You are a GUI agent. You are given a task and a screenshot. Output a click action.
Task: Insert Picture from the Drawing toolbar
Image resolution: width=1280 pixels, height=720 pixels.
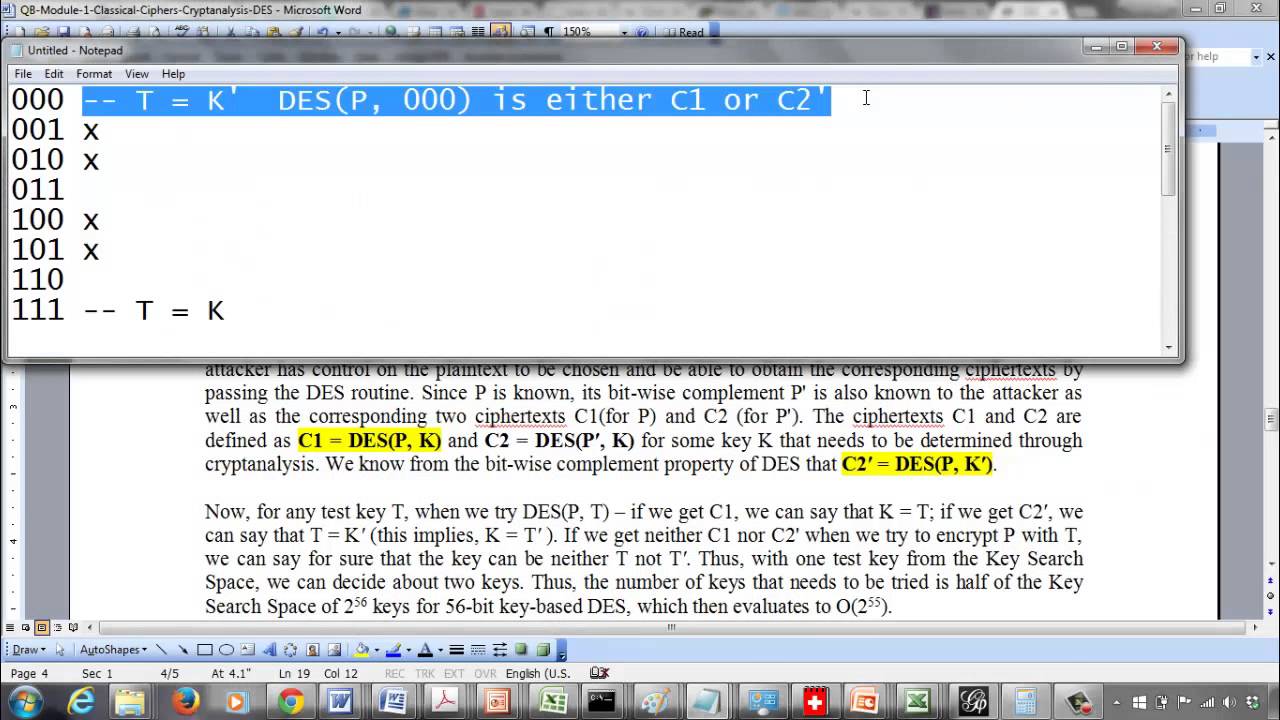(x=335, y=650)
